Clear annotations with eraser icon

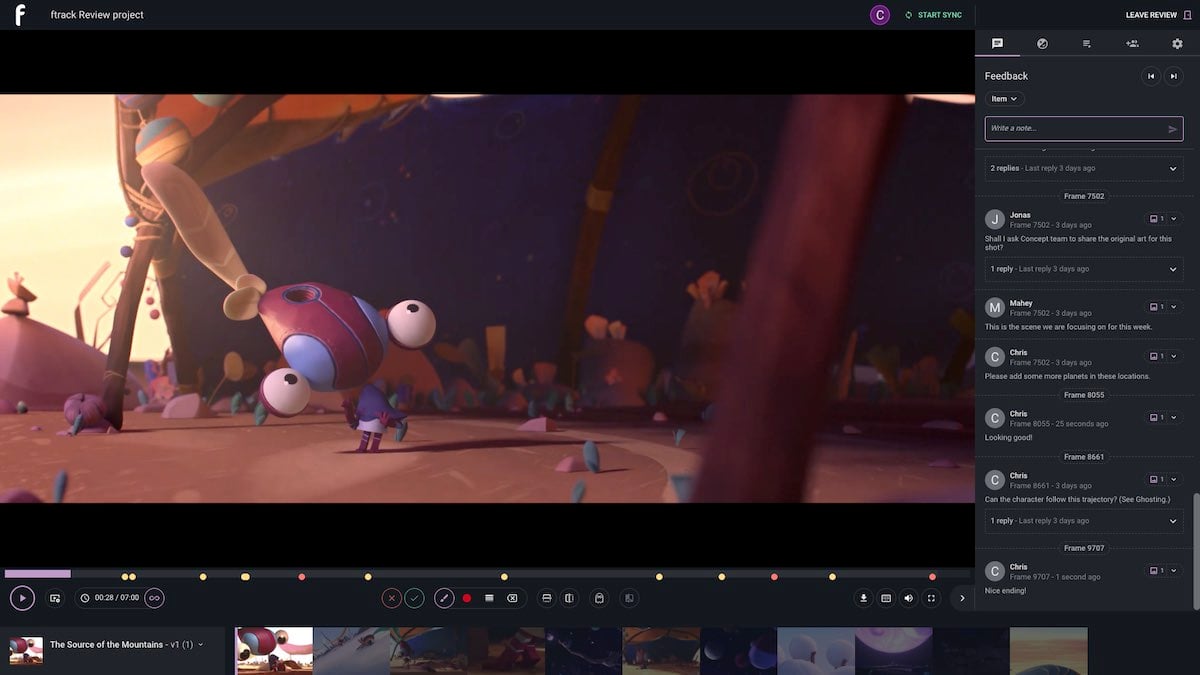[x=512, y=598]
